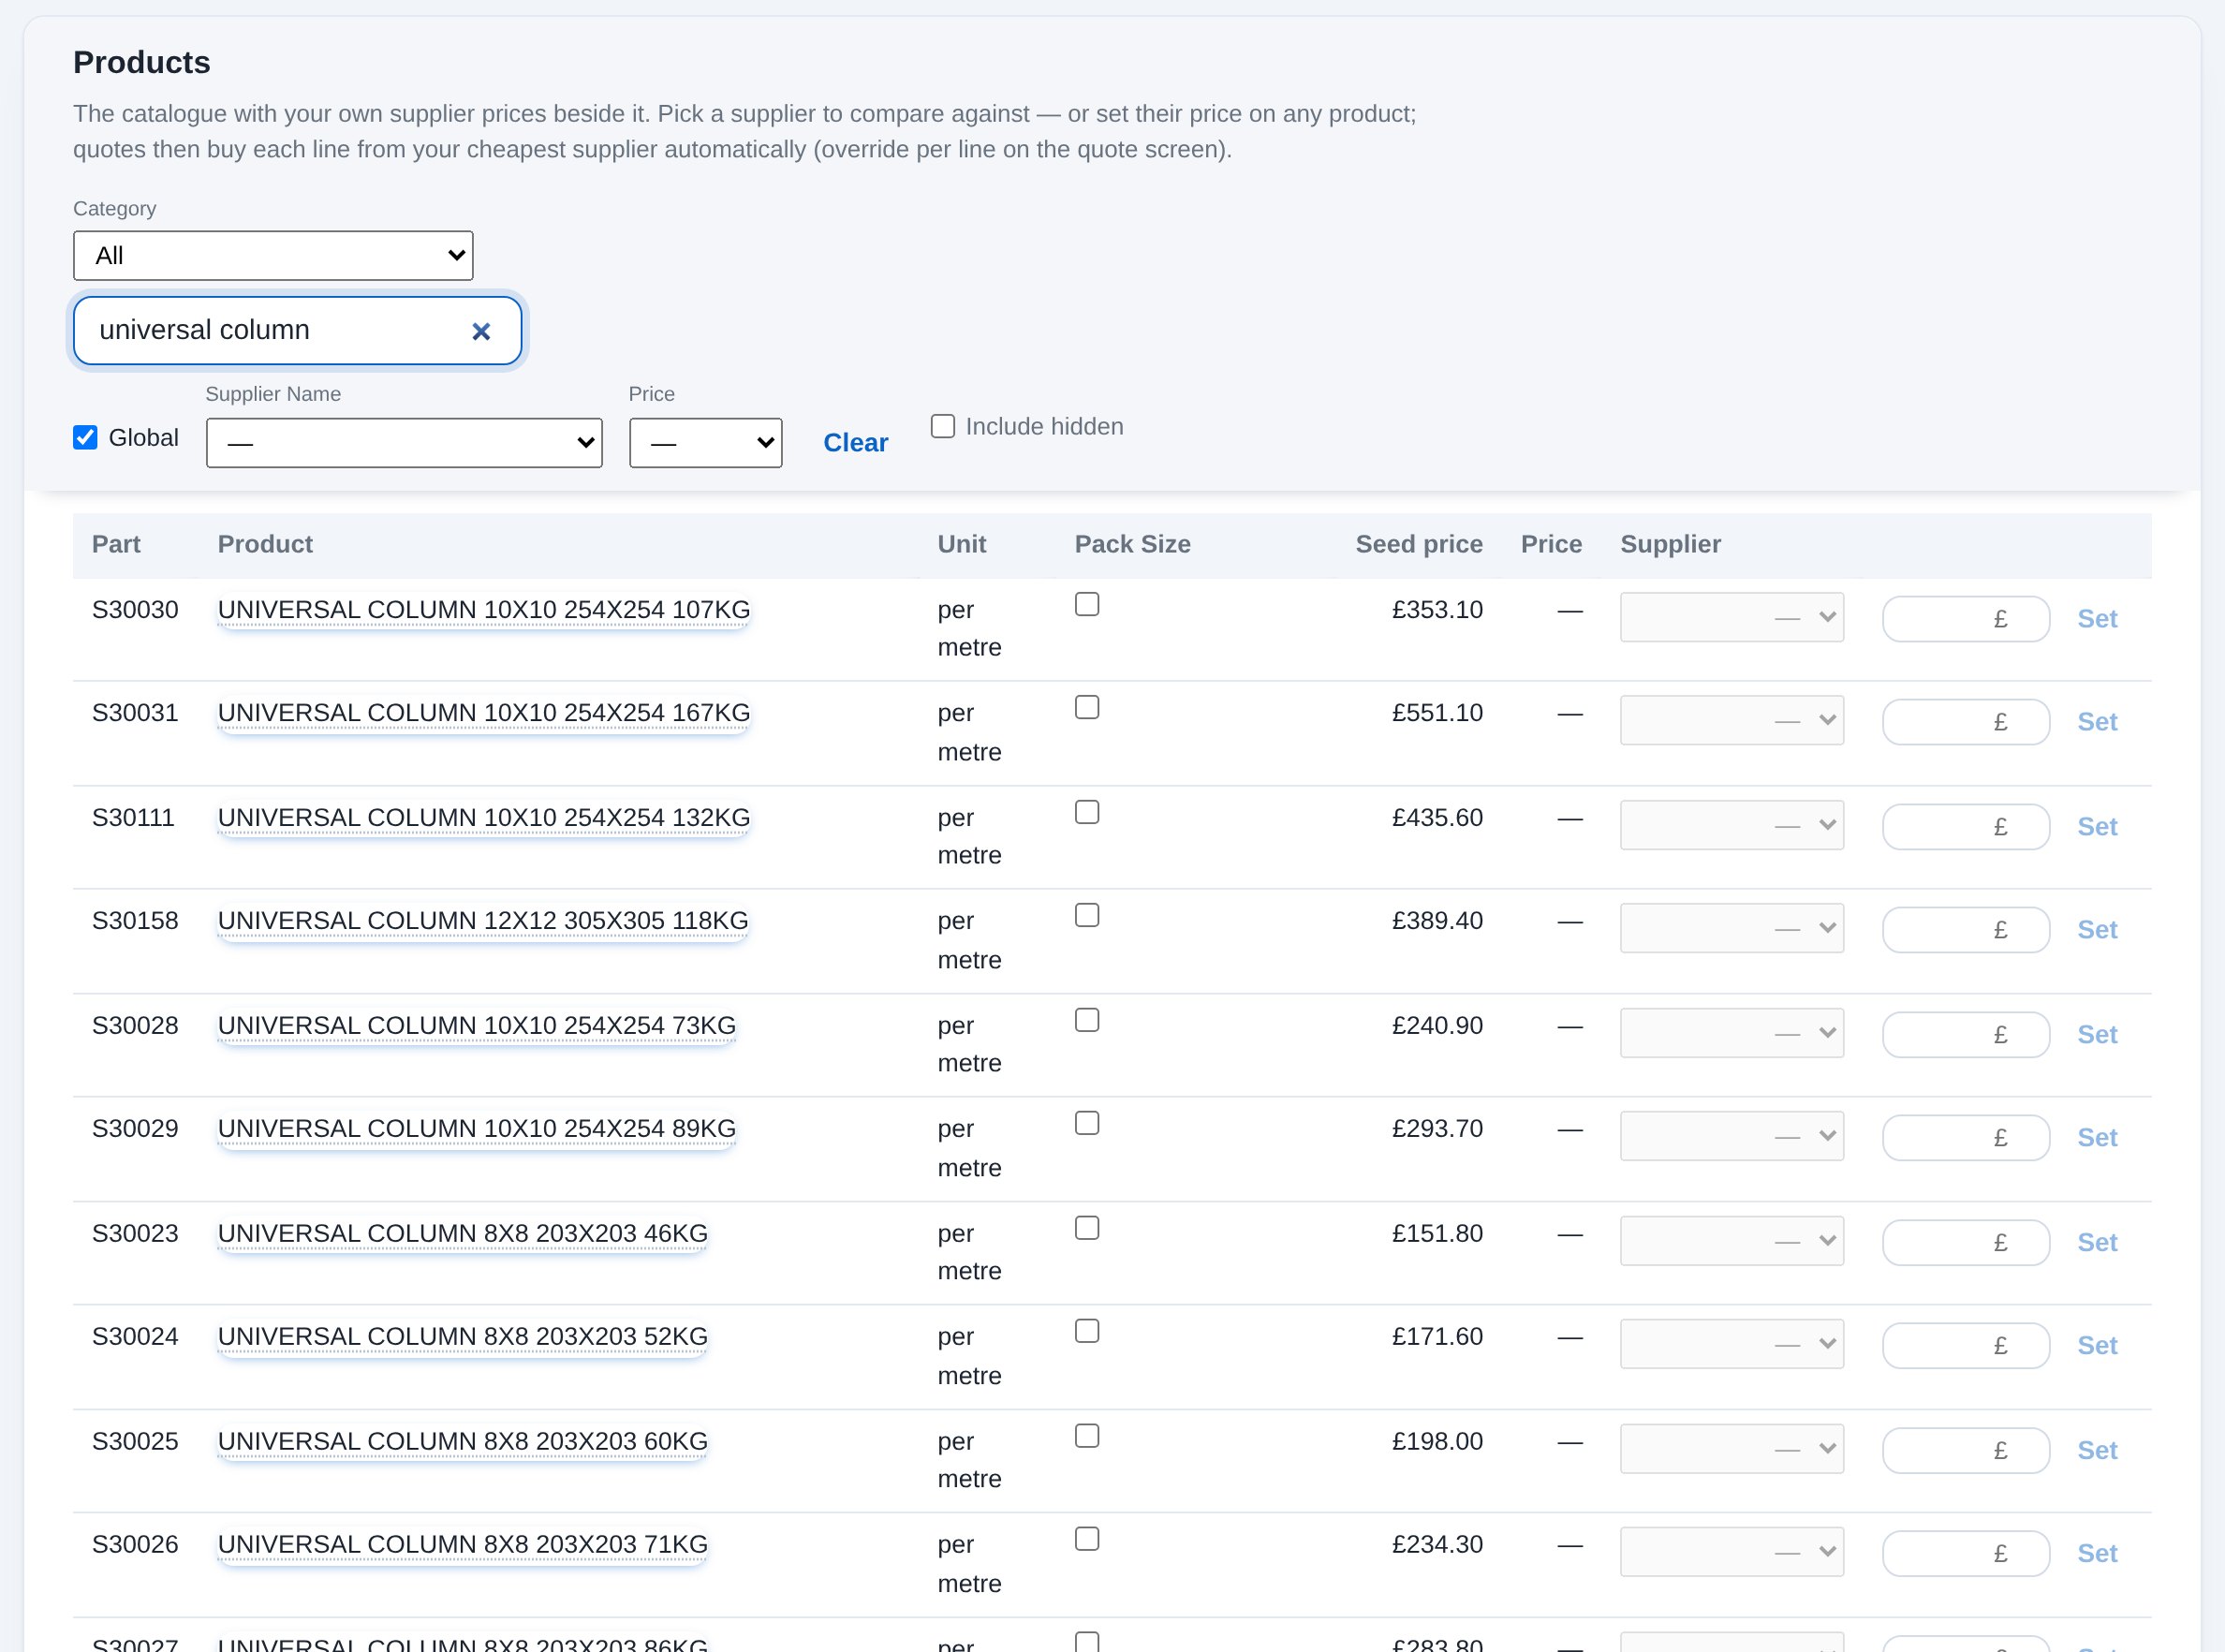Click the price input for S30029
Viewport: 2225px width, 1652px height.
[1966, 1138]
